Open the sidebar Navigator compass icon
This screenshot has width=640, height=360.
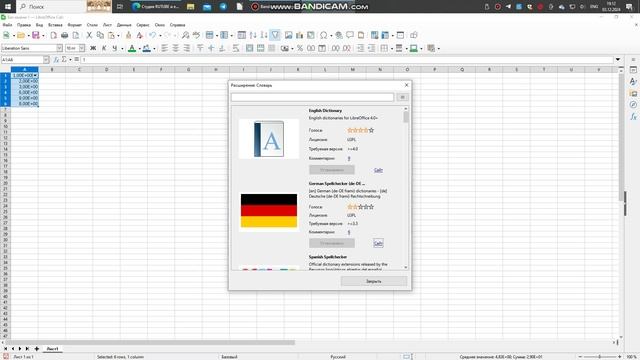(x=633, y=105)
